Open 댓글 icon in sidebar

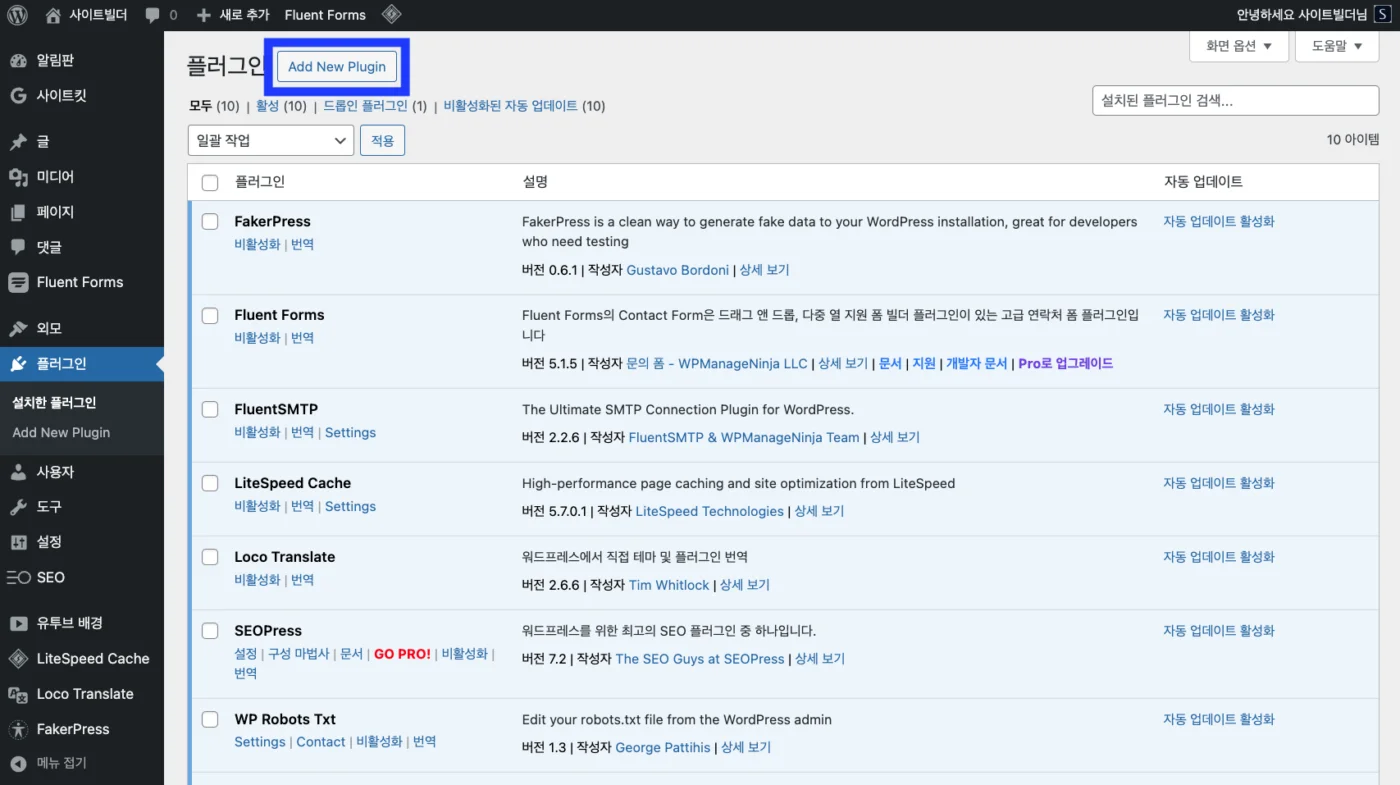point(18,247)
